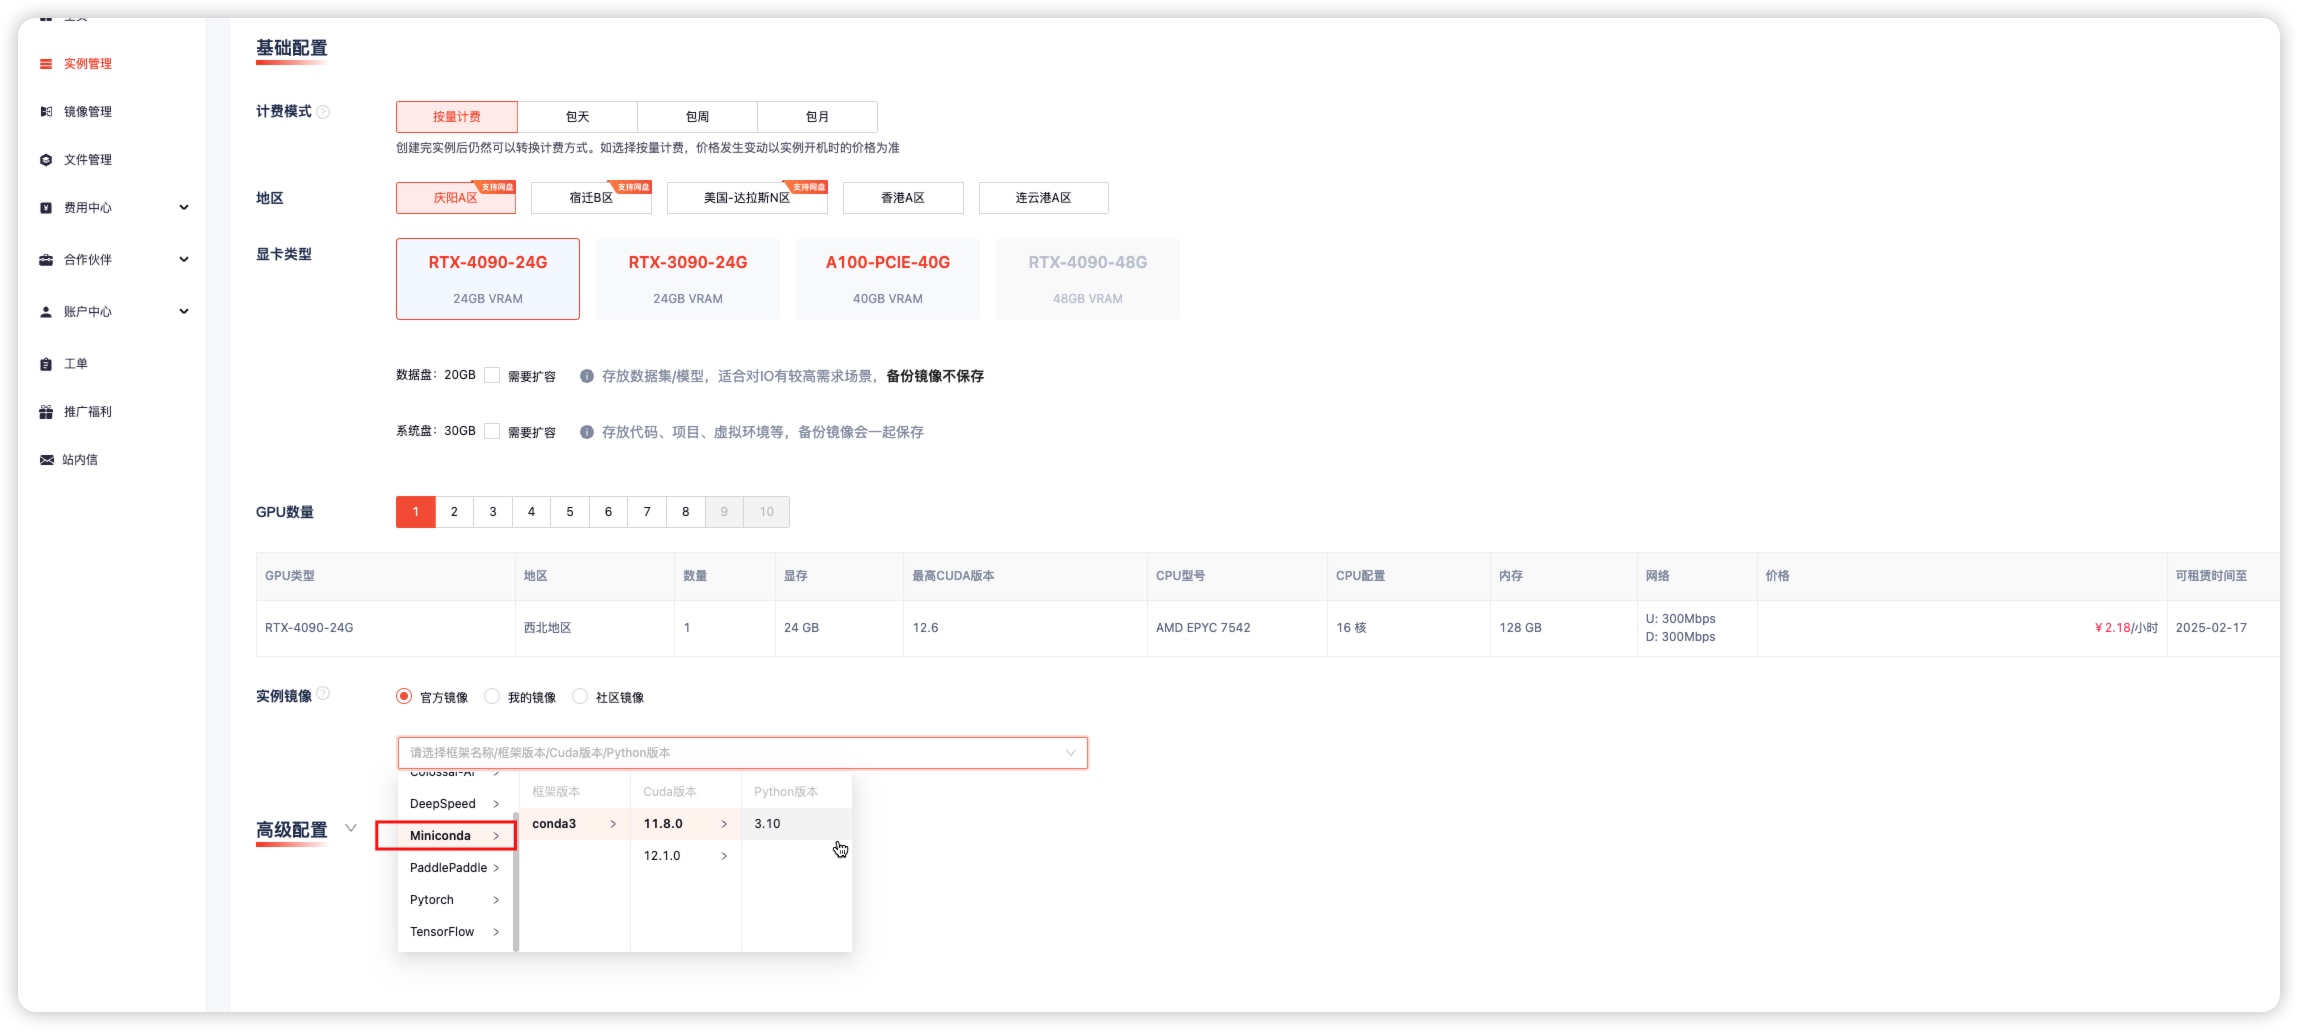Select 包月 billing mode
The image size is (2298, 1030).
(817, 117)
